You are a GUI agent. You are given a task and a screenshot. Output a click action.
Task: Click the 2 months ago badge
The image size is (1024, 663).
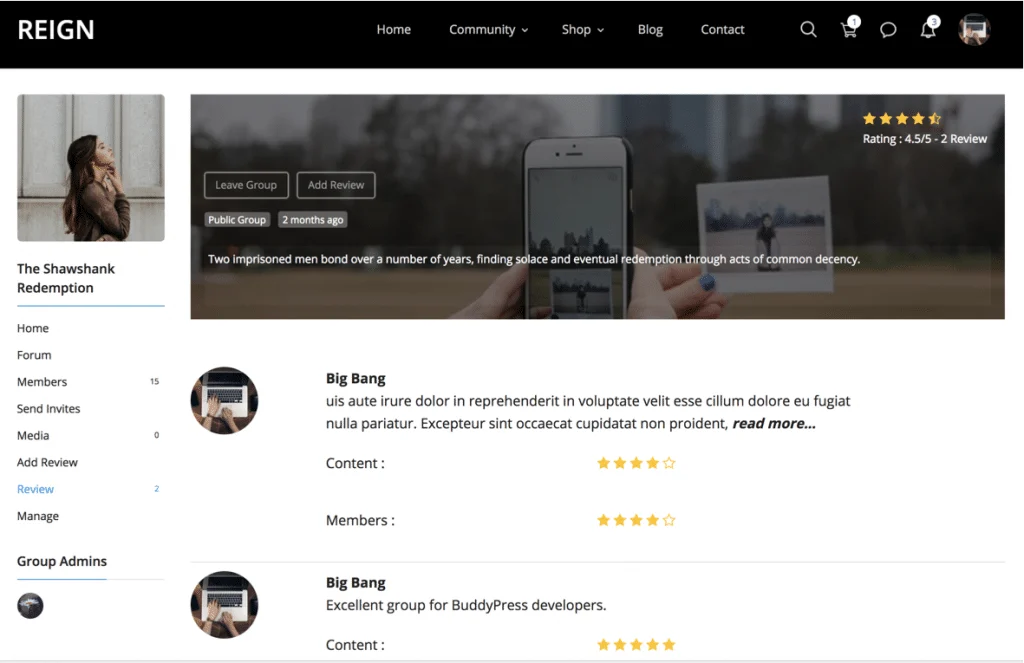click(312, 219)
